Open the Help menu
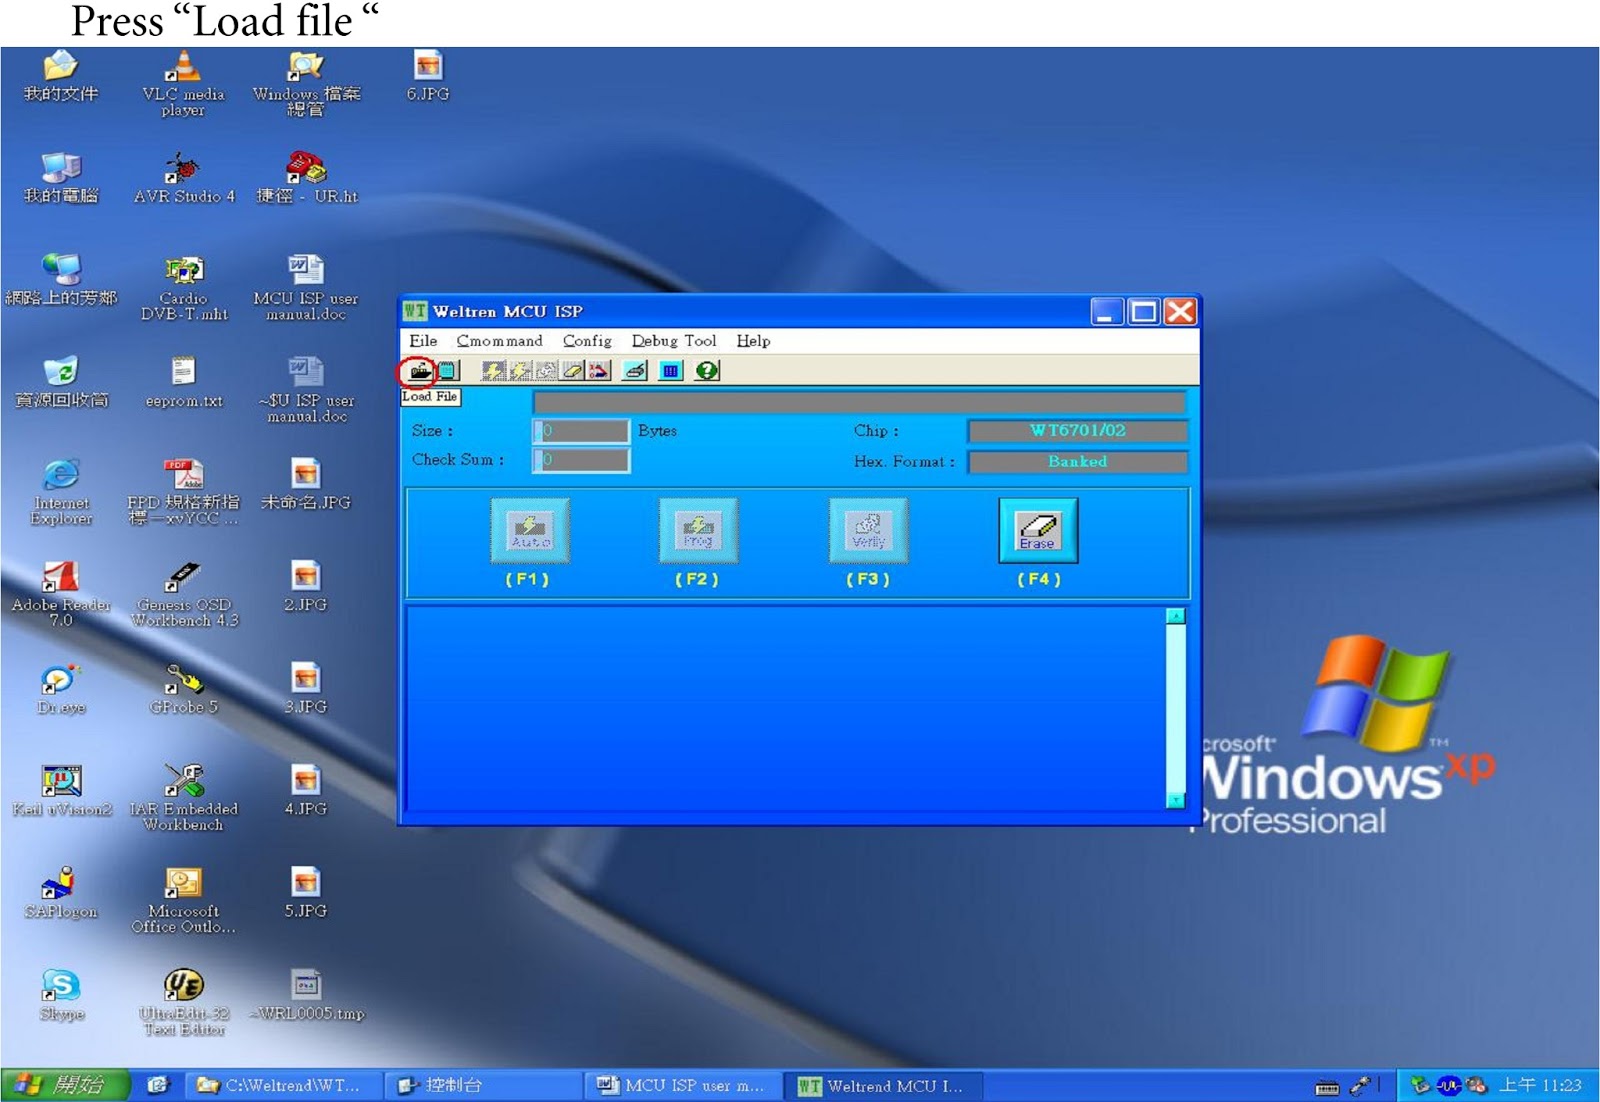 (x=753, y=341)
